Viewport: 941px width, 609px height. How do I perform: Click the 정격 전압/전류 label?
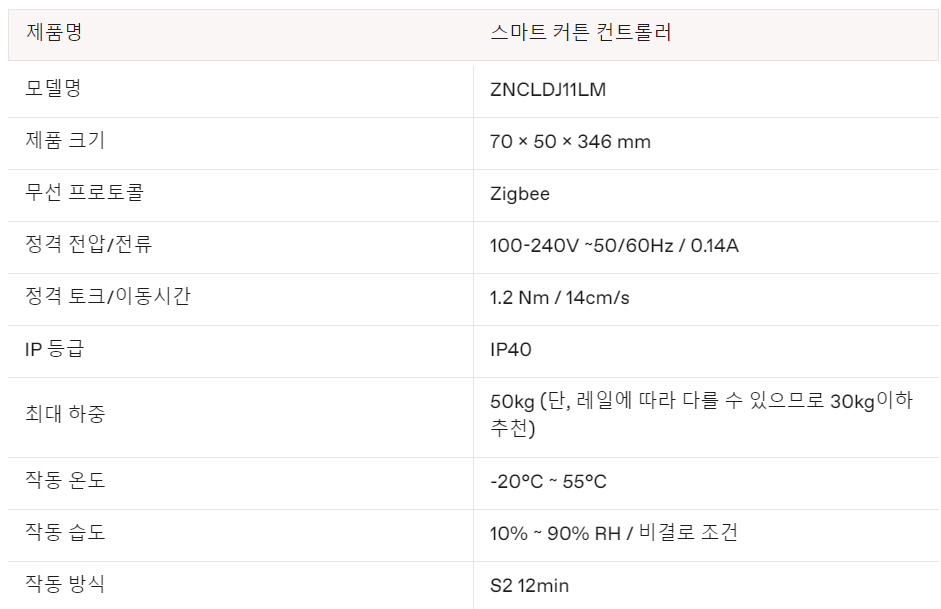(x=89, y=244)
